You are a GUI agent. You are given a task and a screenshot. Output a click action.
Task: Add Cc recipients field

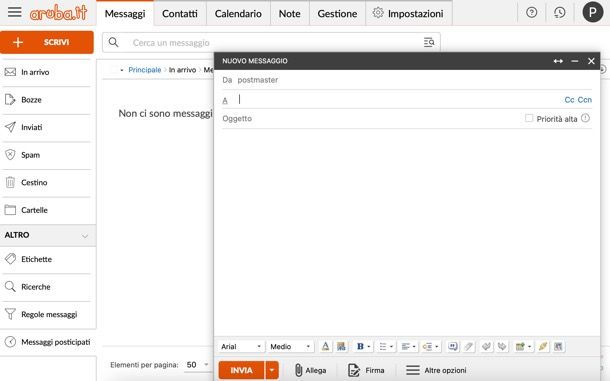(569, 100)
